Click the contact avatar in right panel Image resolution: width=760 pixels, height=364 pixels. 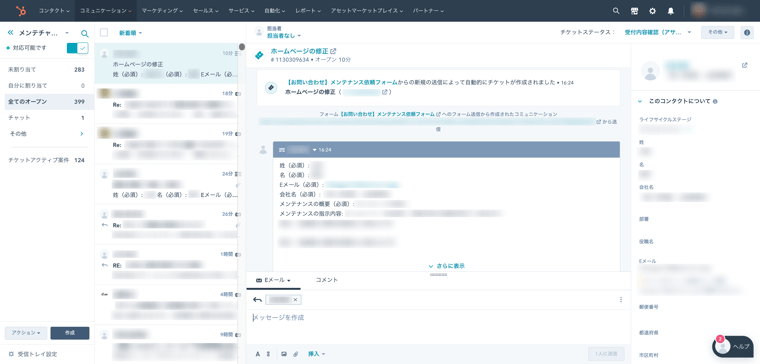pos(650,71)
